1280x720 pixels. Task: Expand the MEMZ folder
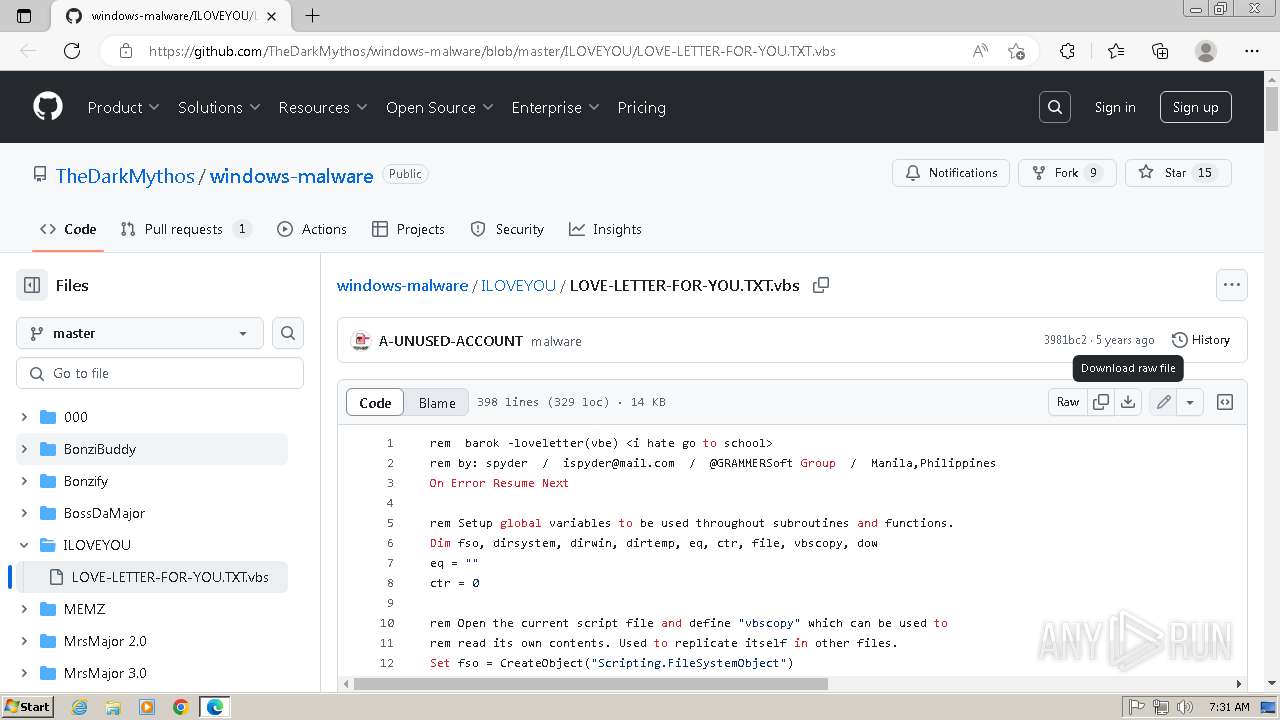(x=24, y=609)
